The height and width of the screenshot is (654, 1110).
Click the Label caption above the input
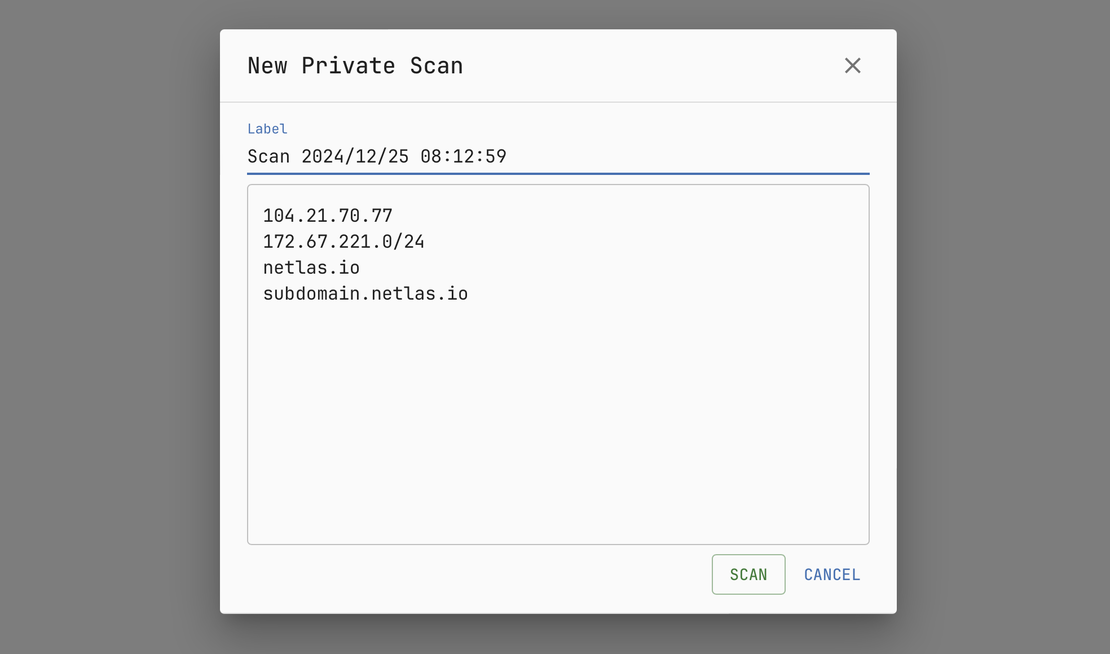click(267, 128)
